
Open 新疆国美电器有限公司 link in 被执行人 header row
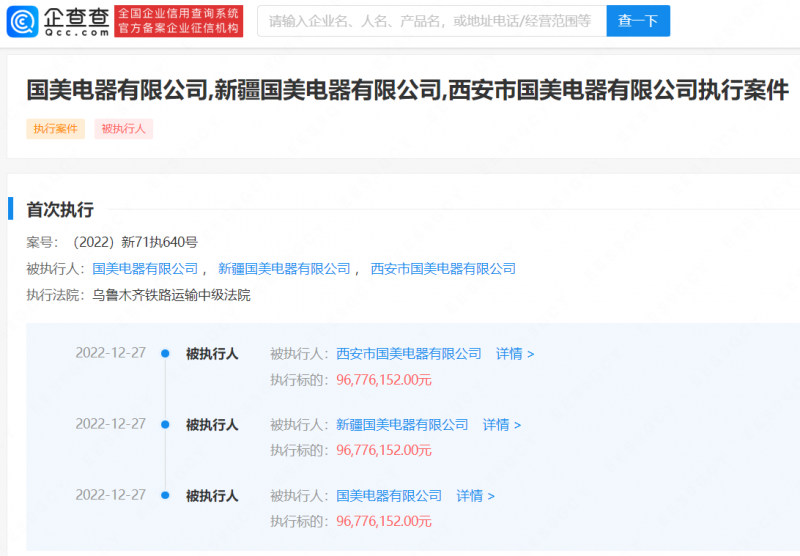click(284, 269)
